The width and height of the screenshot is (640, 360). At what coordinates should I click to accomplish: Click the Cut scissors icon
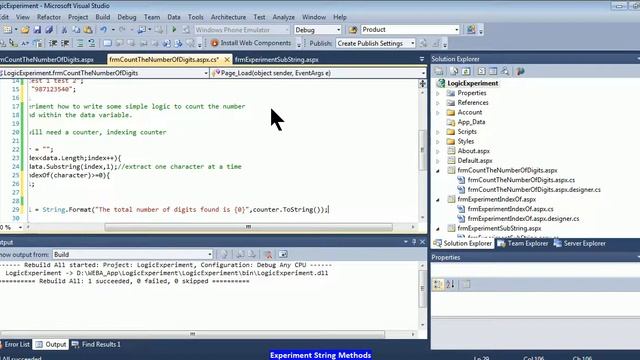tap(64, 30)
